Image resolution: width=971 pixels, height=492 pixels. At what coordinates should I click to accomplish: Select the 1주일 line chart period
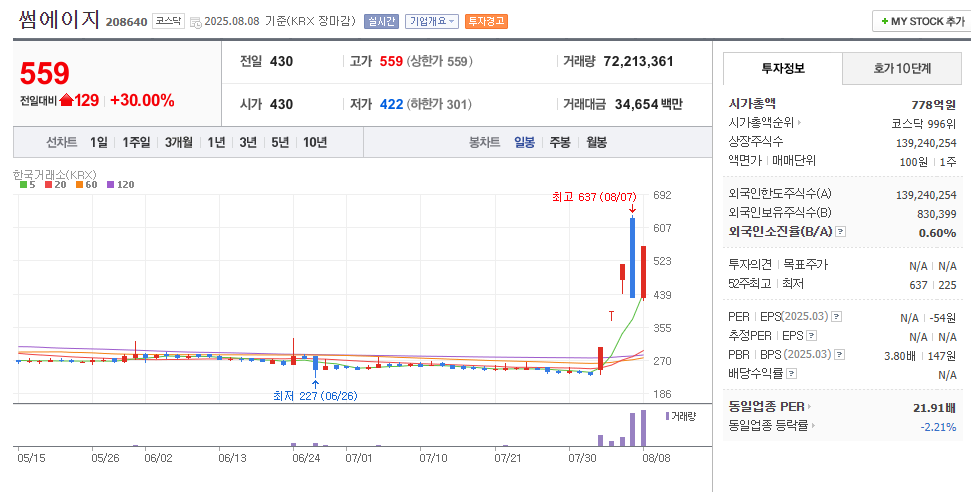(x=136, y=143)
